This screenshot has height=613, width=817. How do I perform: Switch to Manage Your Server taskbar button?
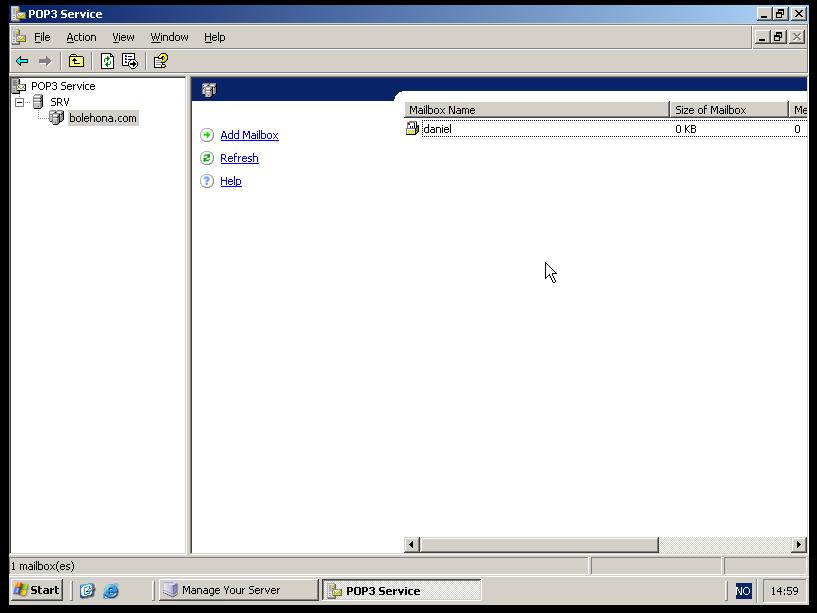point(238,590)
